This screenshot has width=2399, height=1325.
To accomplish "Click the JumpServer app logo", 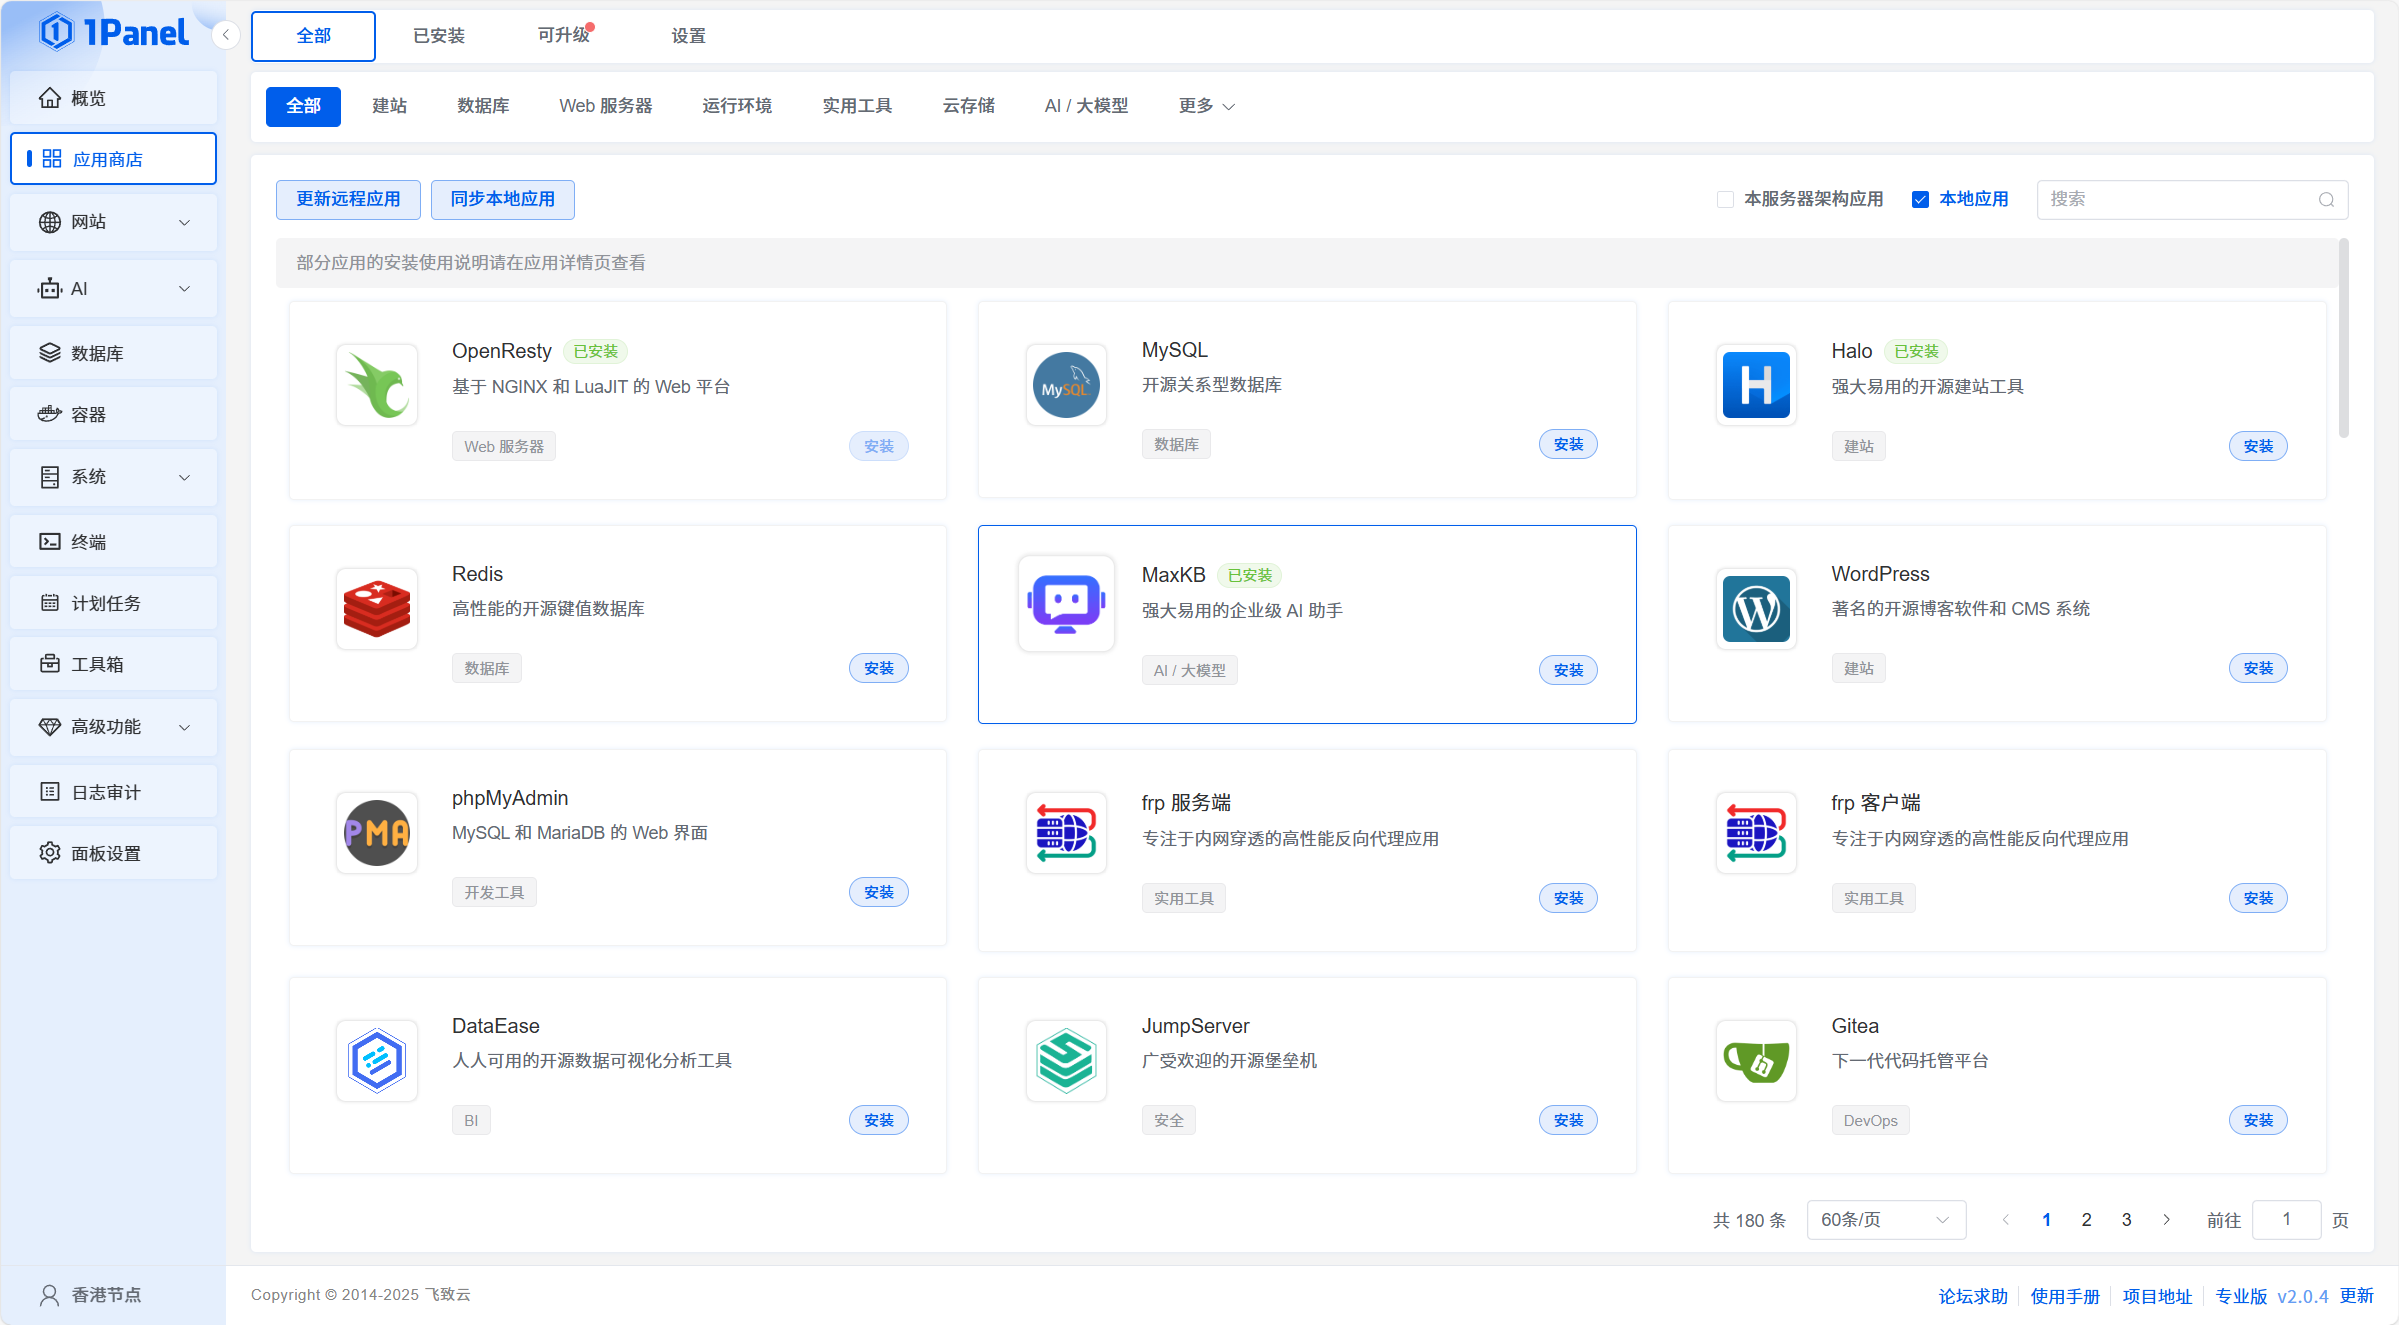I will (1066, 1061).
